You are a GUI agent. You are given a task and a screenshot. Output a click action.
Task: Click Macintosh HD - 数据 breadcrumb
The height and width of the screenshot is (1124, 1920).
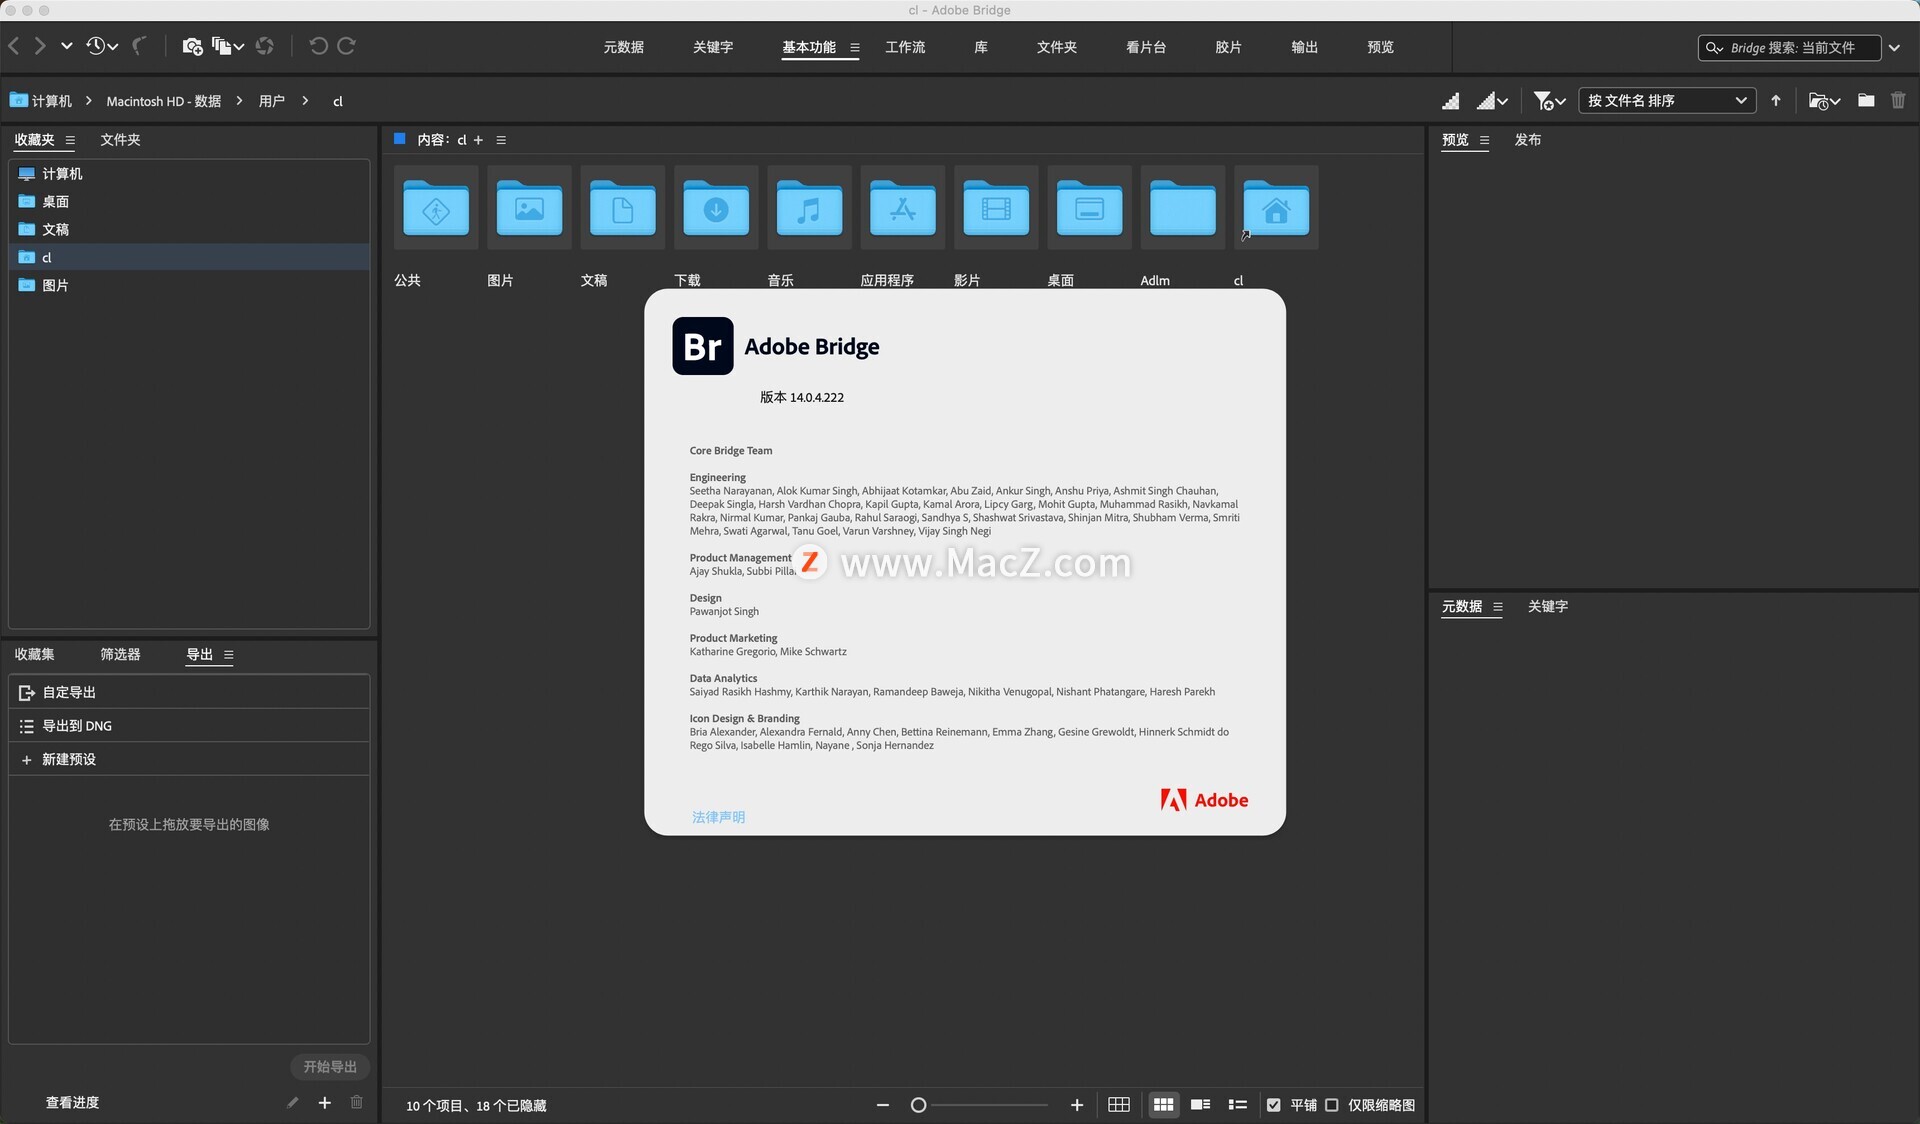[163, 101]
